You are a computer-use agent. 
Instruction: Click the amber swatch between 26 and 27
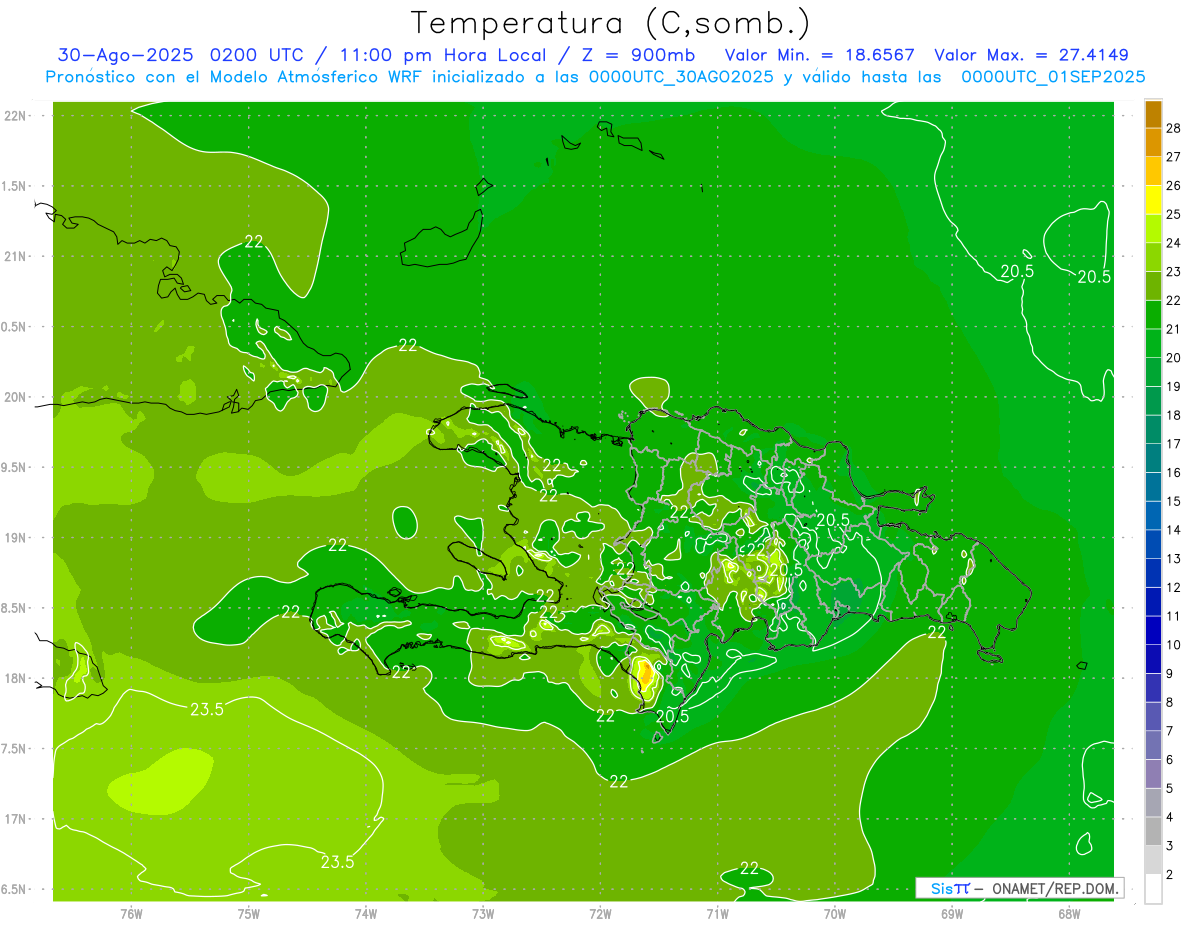point(1153,171)
